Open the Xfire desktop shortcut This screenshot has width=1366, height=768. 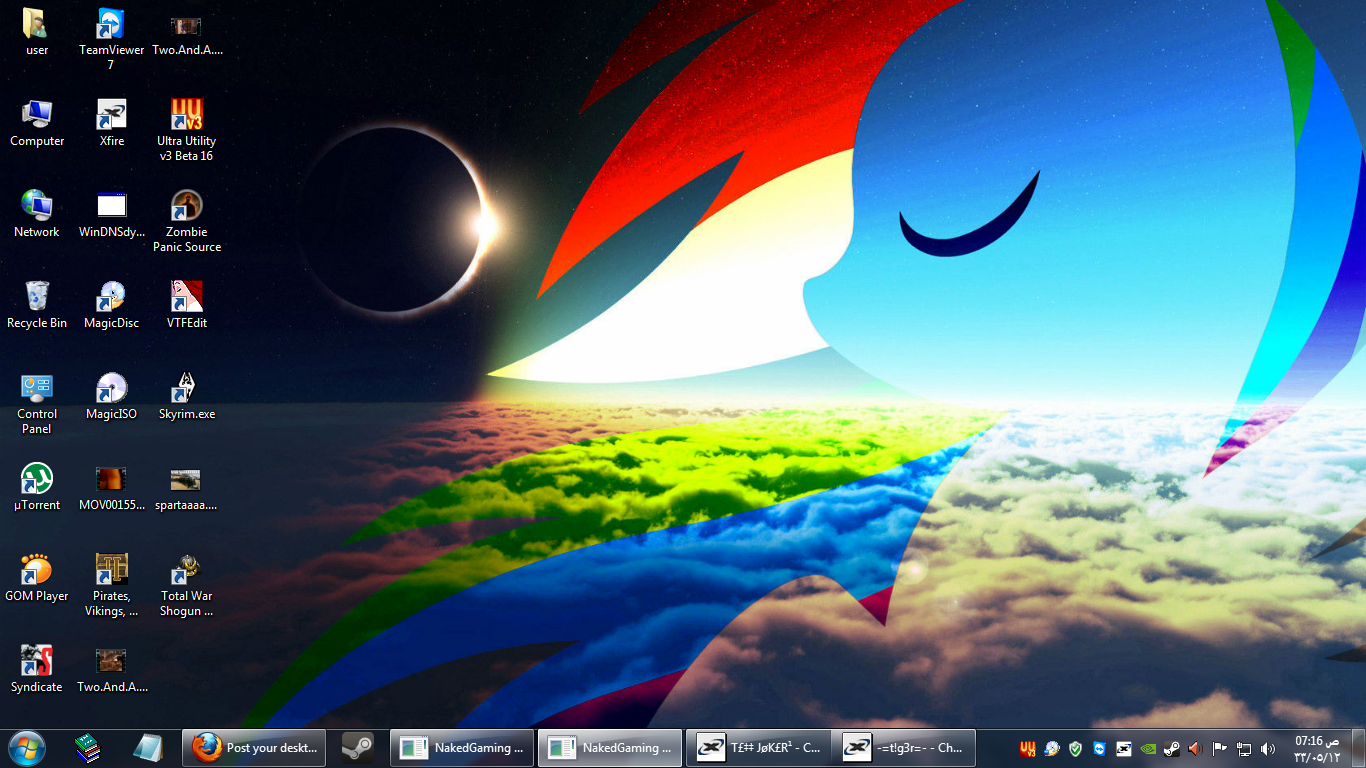pyautogui.click(x=111, y=123)
